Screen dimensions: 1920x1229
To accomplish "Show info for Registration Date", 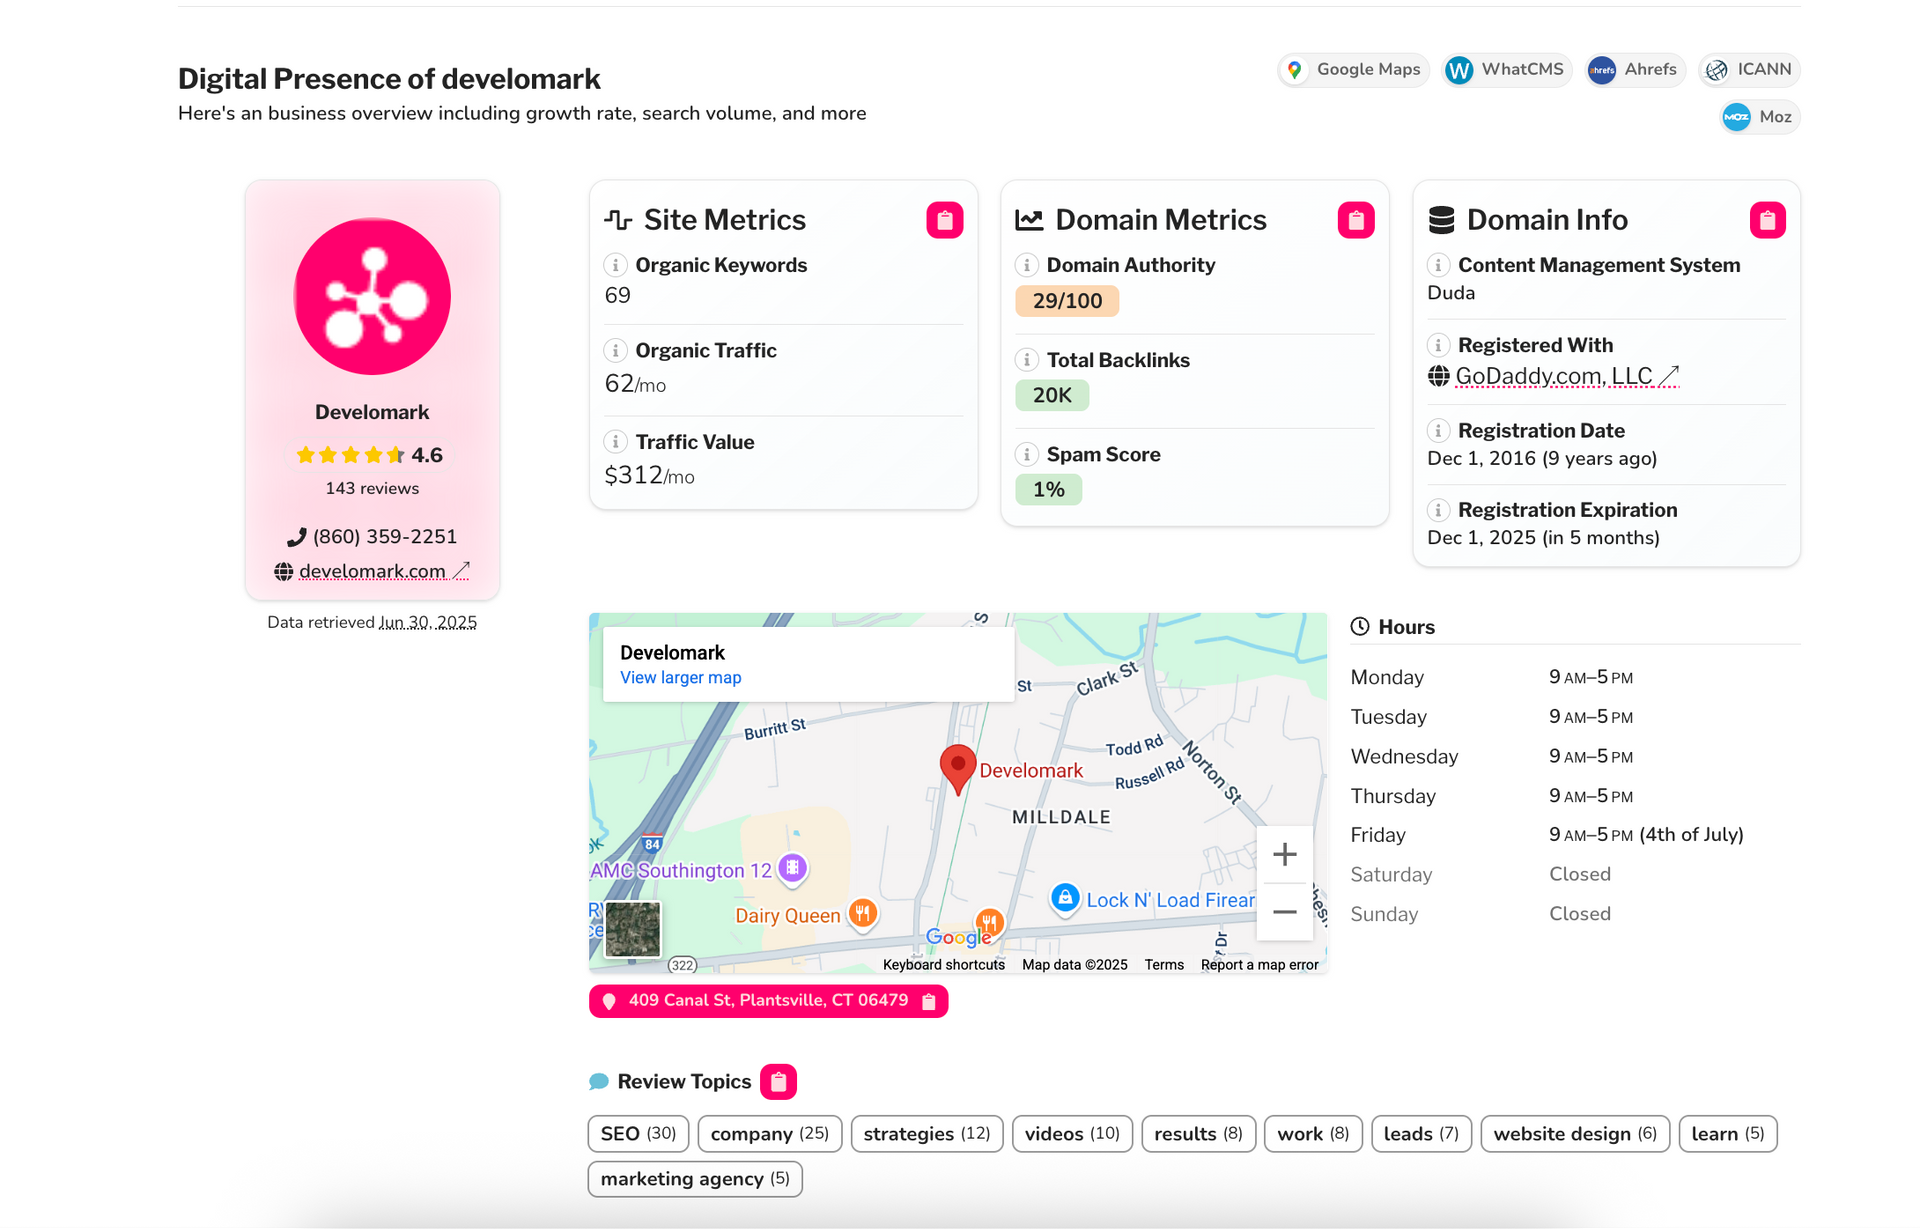I will 1438,431.
